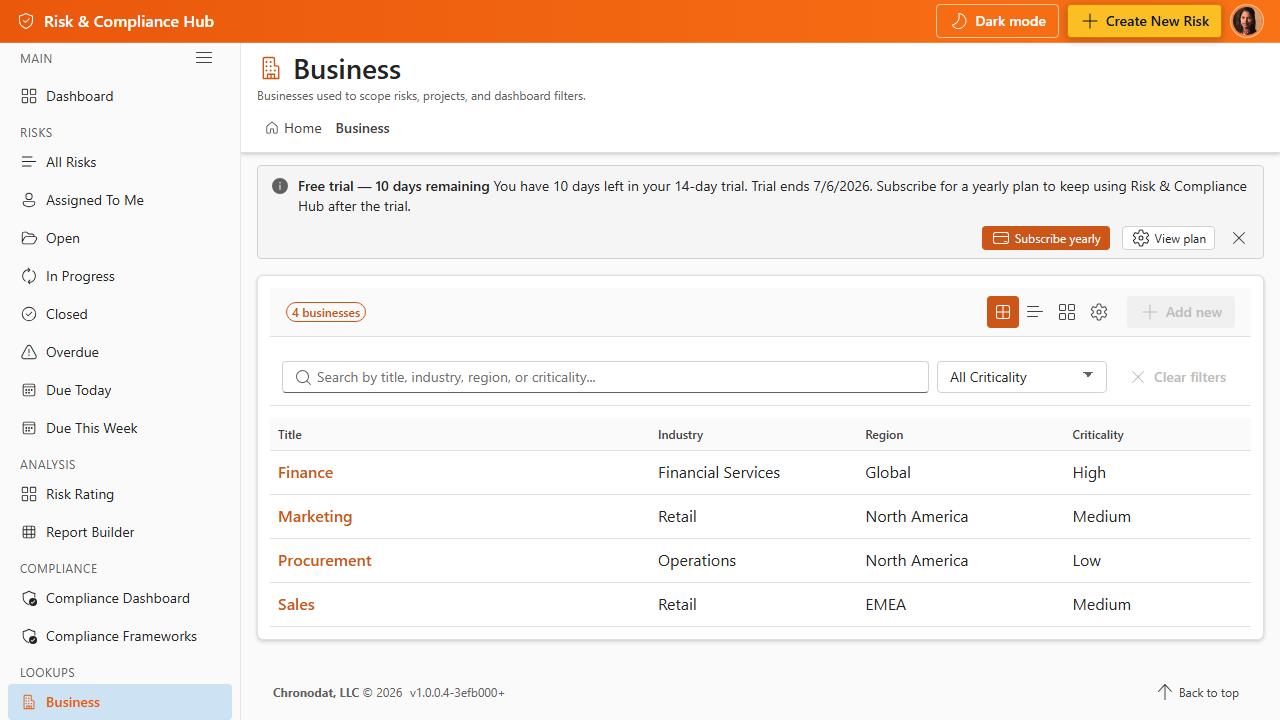
Task: Click the info icon in trial banner
Action: click(x=280, y=186)
